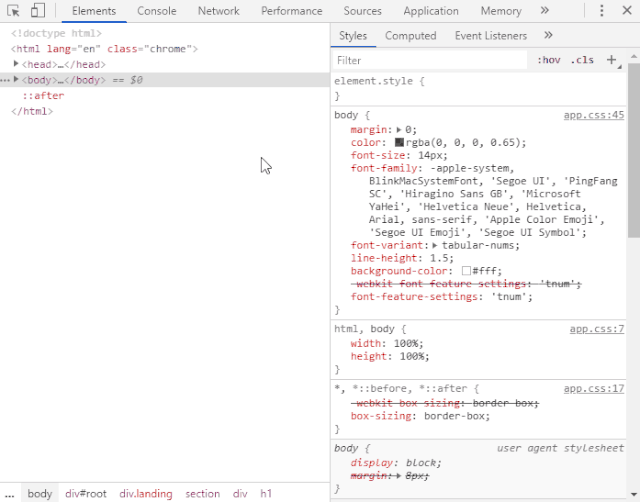Viewport: 640px width, 502px height.
Task: Select the Elements tab
Action: (x=94, y=11)
